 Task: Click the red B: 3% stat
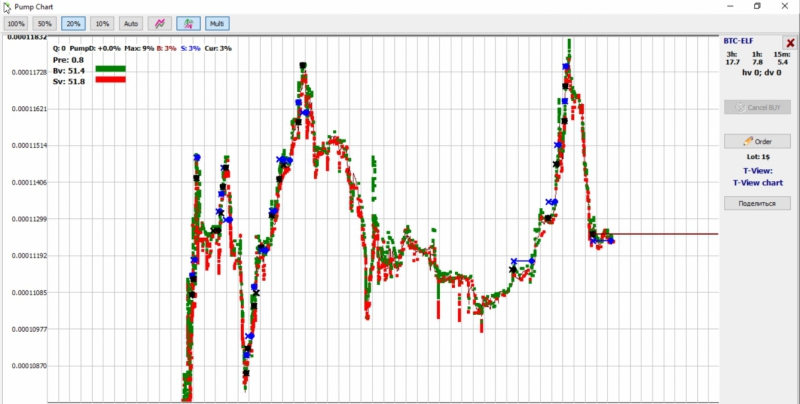(166, 48)
